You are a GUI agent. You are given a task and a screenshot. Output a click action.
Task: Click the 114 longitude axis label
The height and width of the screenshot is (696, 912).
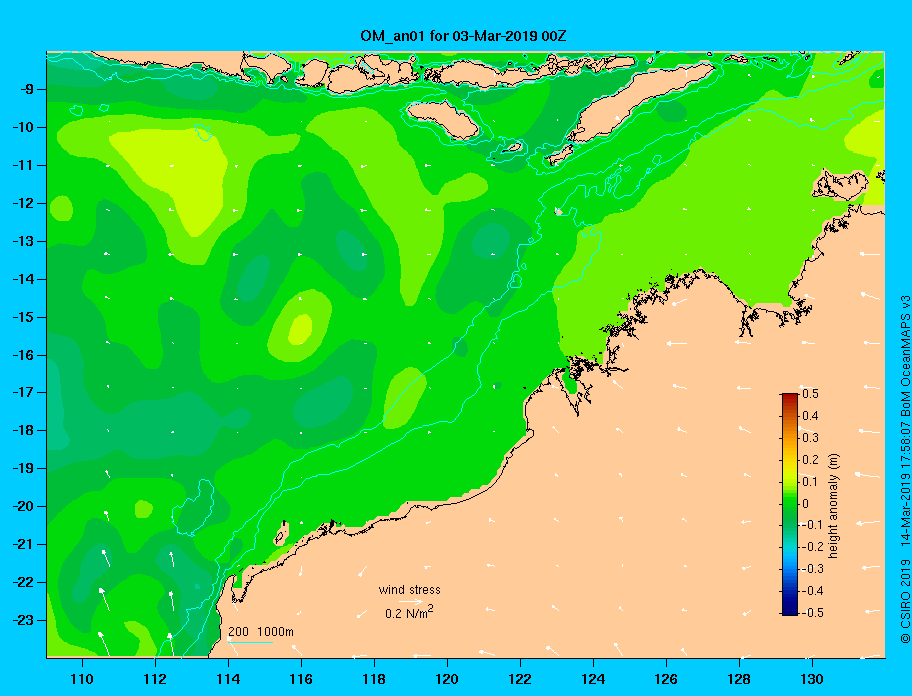(228, 679)
